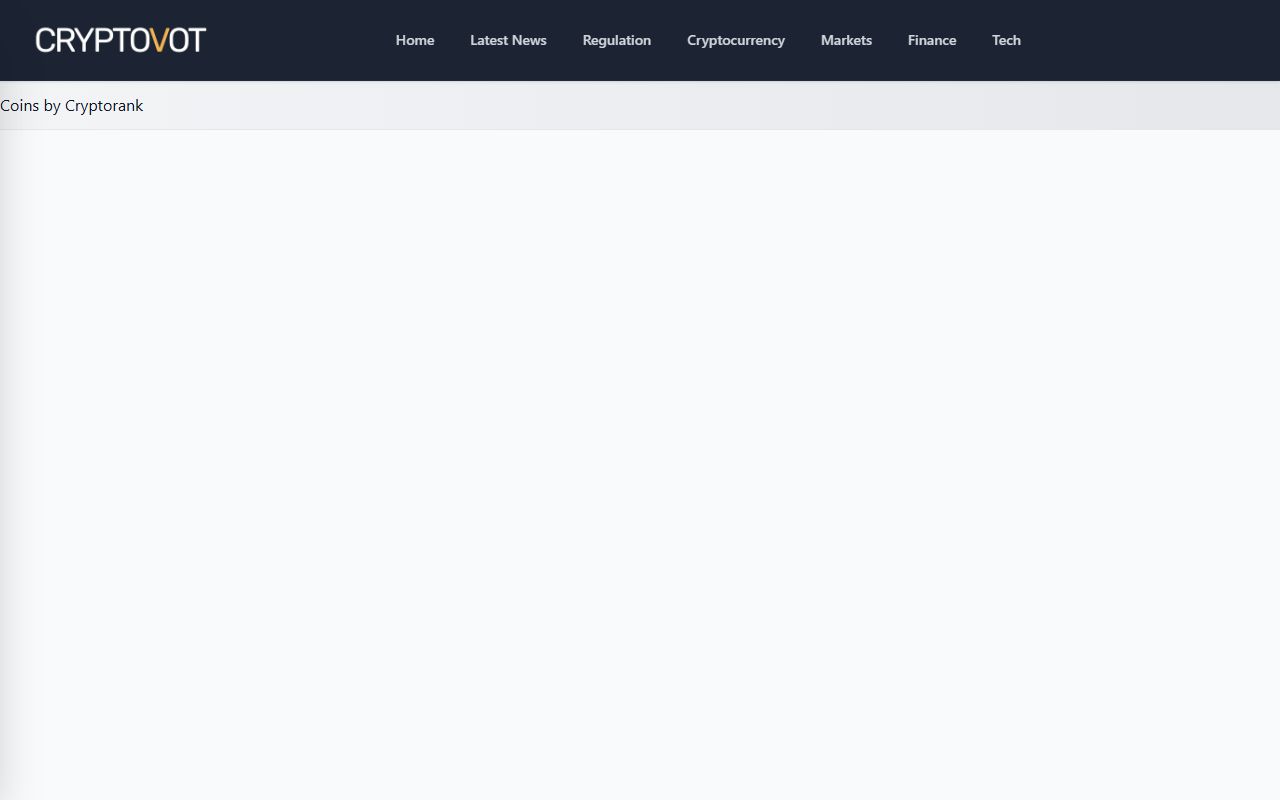Image resolution: width=1280 pixels, height=800 pixels.
Task: Go to the Home page
Action: click(x=414, y=40)
